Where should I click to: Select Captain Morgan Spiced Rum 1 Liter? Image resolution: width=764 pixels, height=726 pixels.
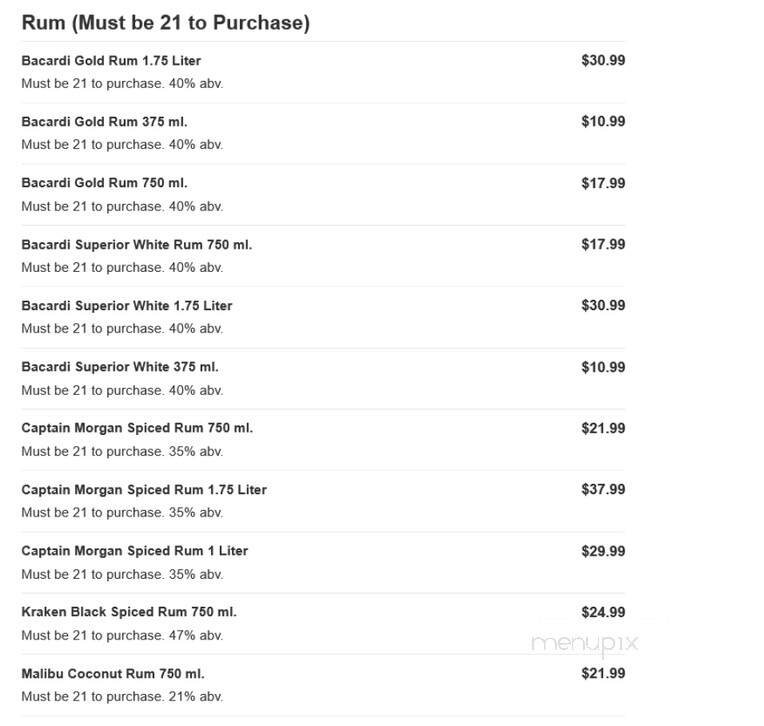tap(134, 551)
